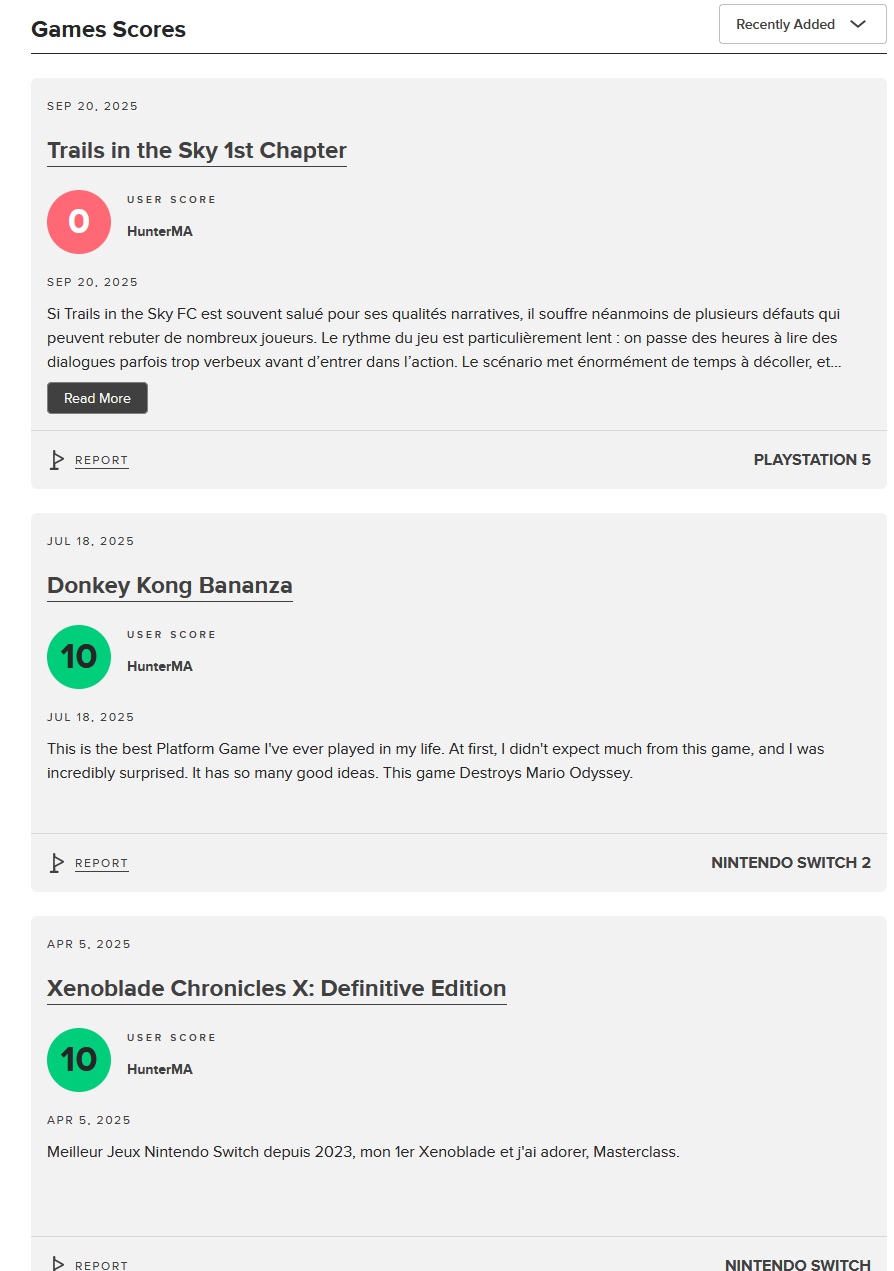
Task: Click green 10 score for Donkey Kong Bananza
Action: [x=79, y=657]
